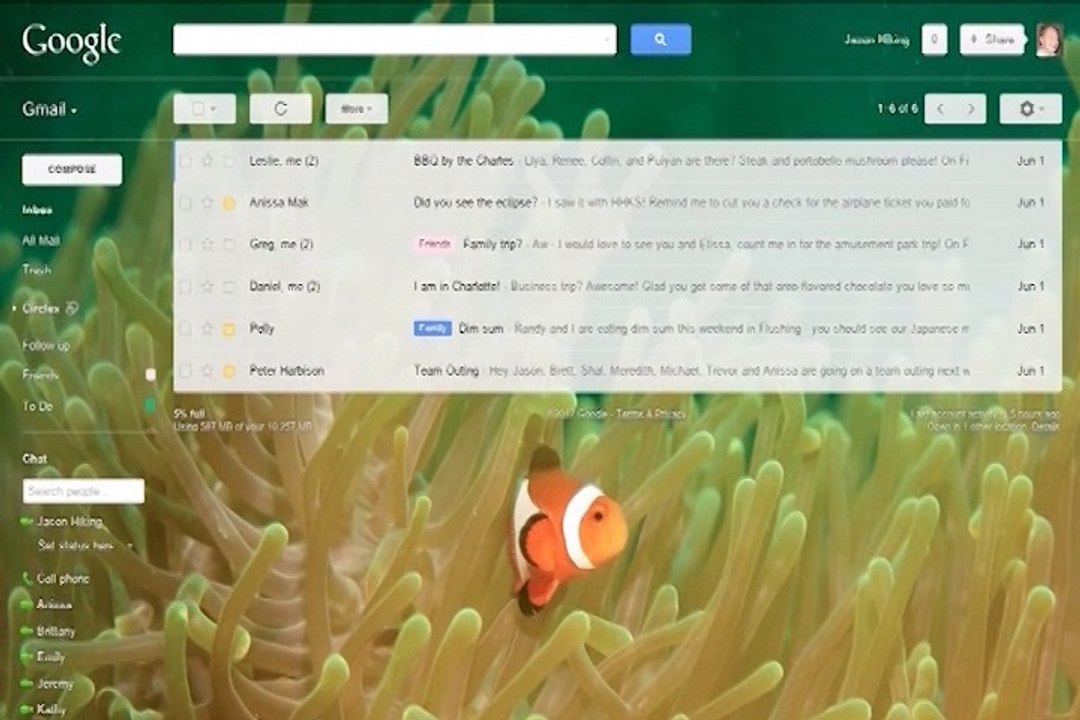Click Google logo
This screenshot has width=1080, height=720.
click(72, 43)
